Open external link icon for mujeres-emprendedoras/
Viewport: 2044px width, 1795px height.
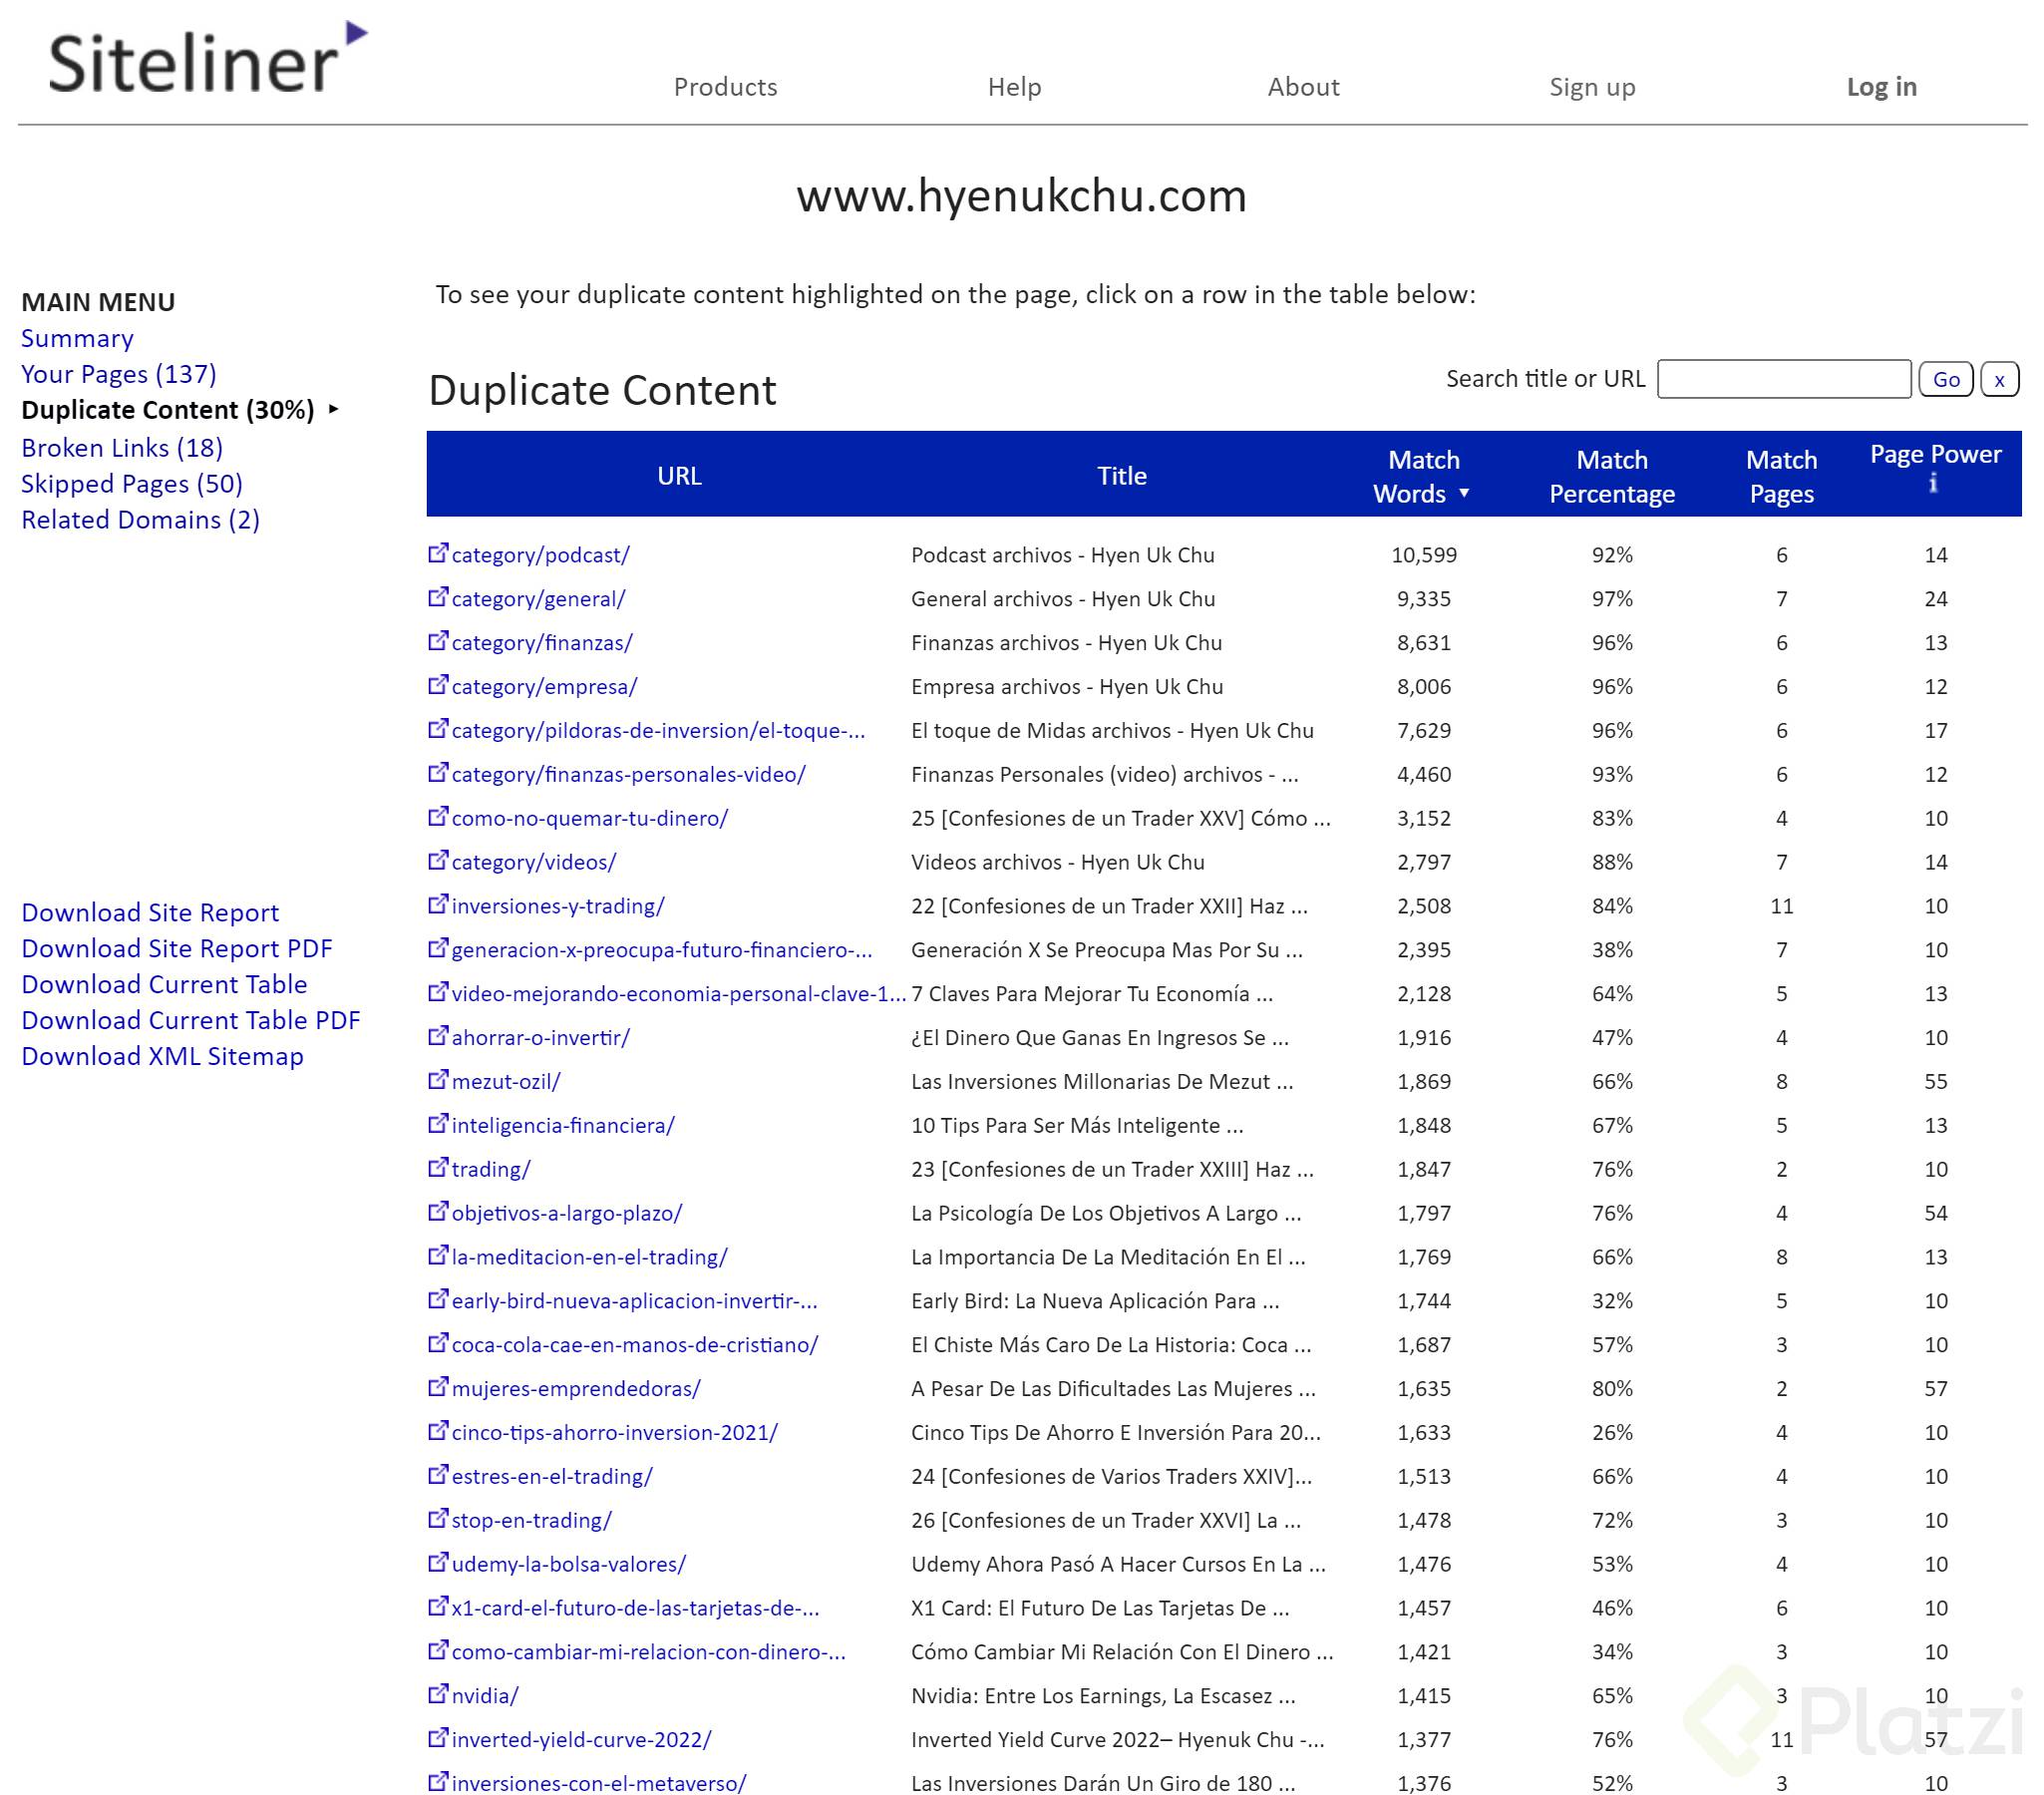438,1387
